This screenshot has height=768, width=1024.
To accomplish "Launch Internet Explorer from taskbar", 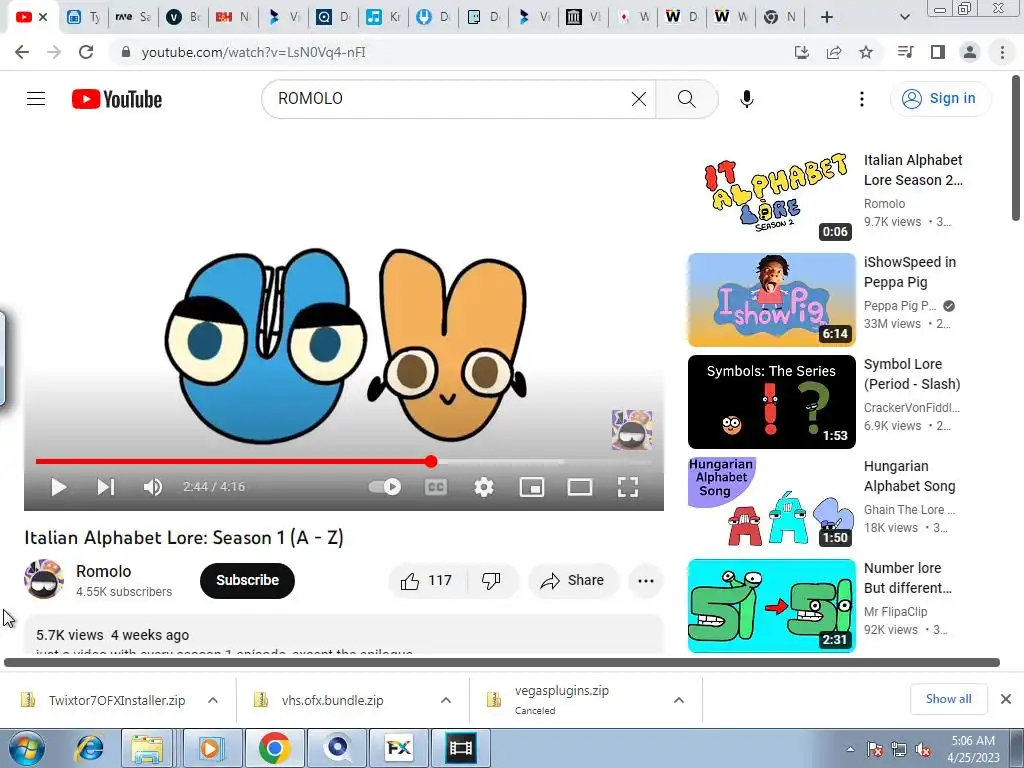I will click(x=89, y=748).
